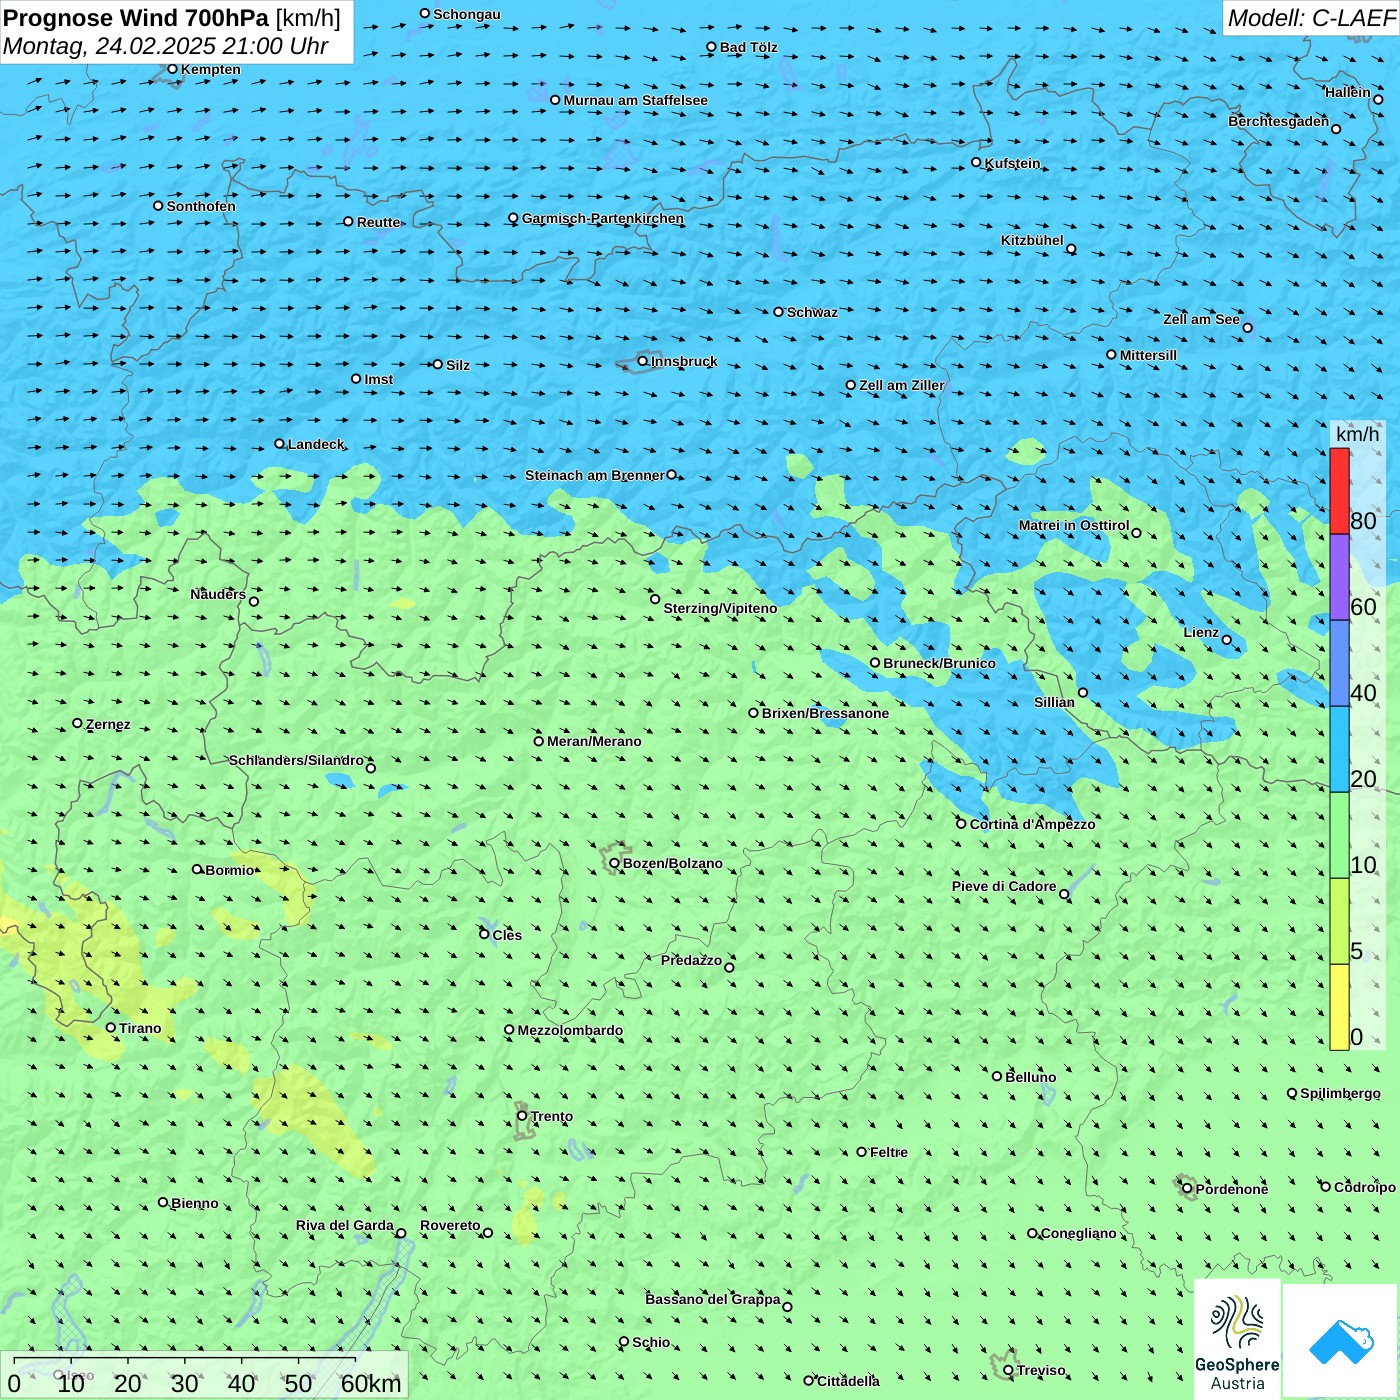Image resolution: width=1400 pixels, height=1400 pixels.
Task: Click the Imst label
Action: click(379, 379)
